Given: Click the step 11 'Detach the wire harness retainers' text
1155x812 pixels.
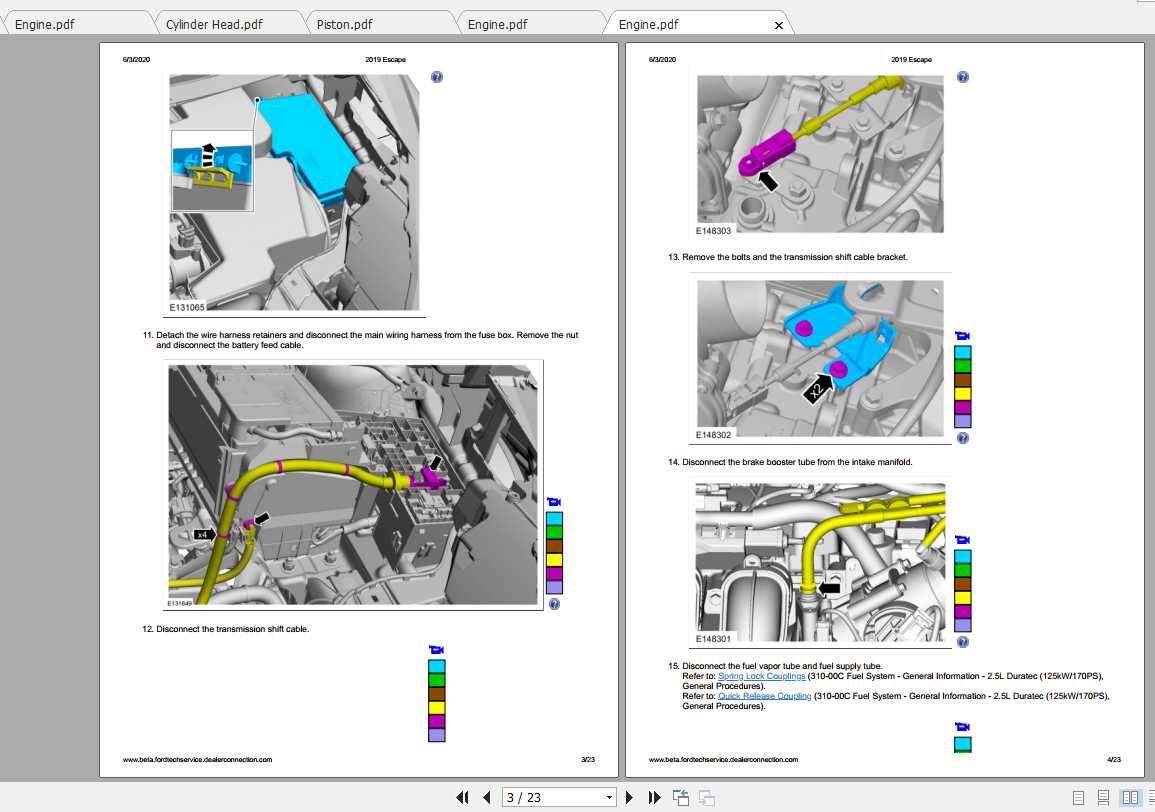Looking at the screenshot, I should click(x=367, y=340).
